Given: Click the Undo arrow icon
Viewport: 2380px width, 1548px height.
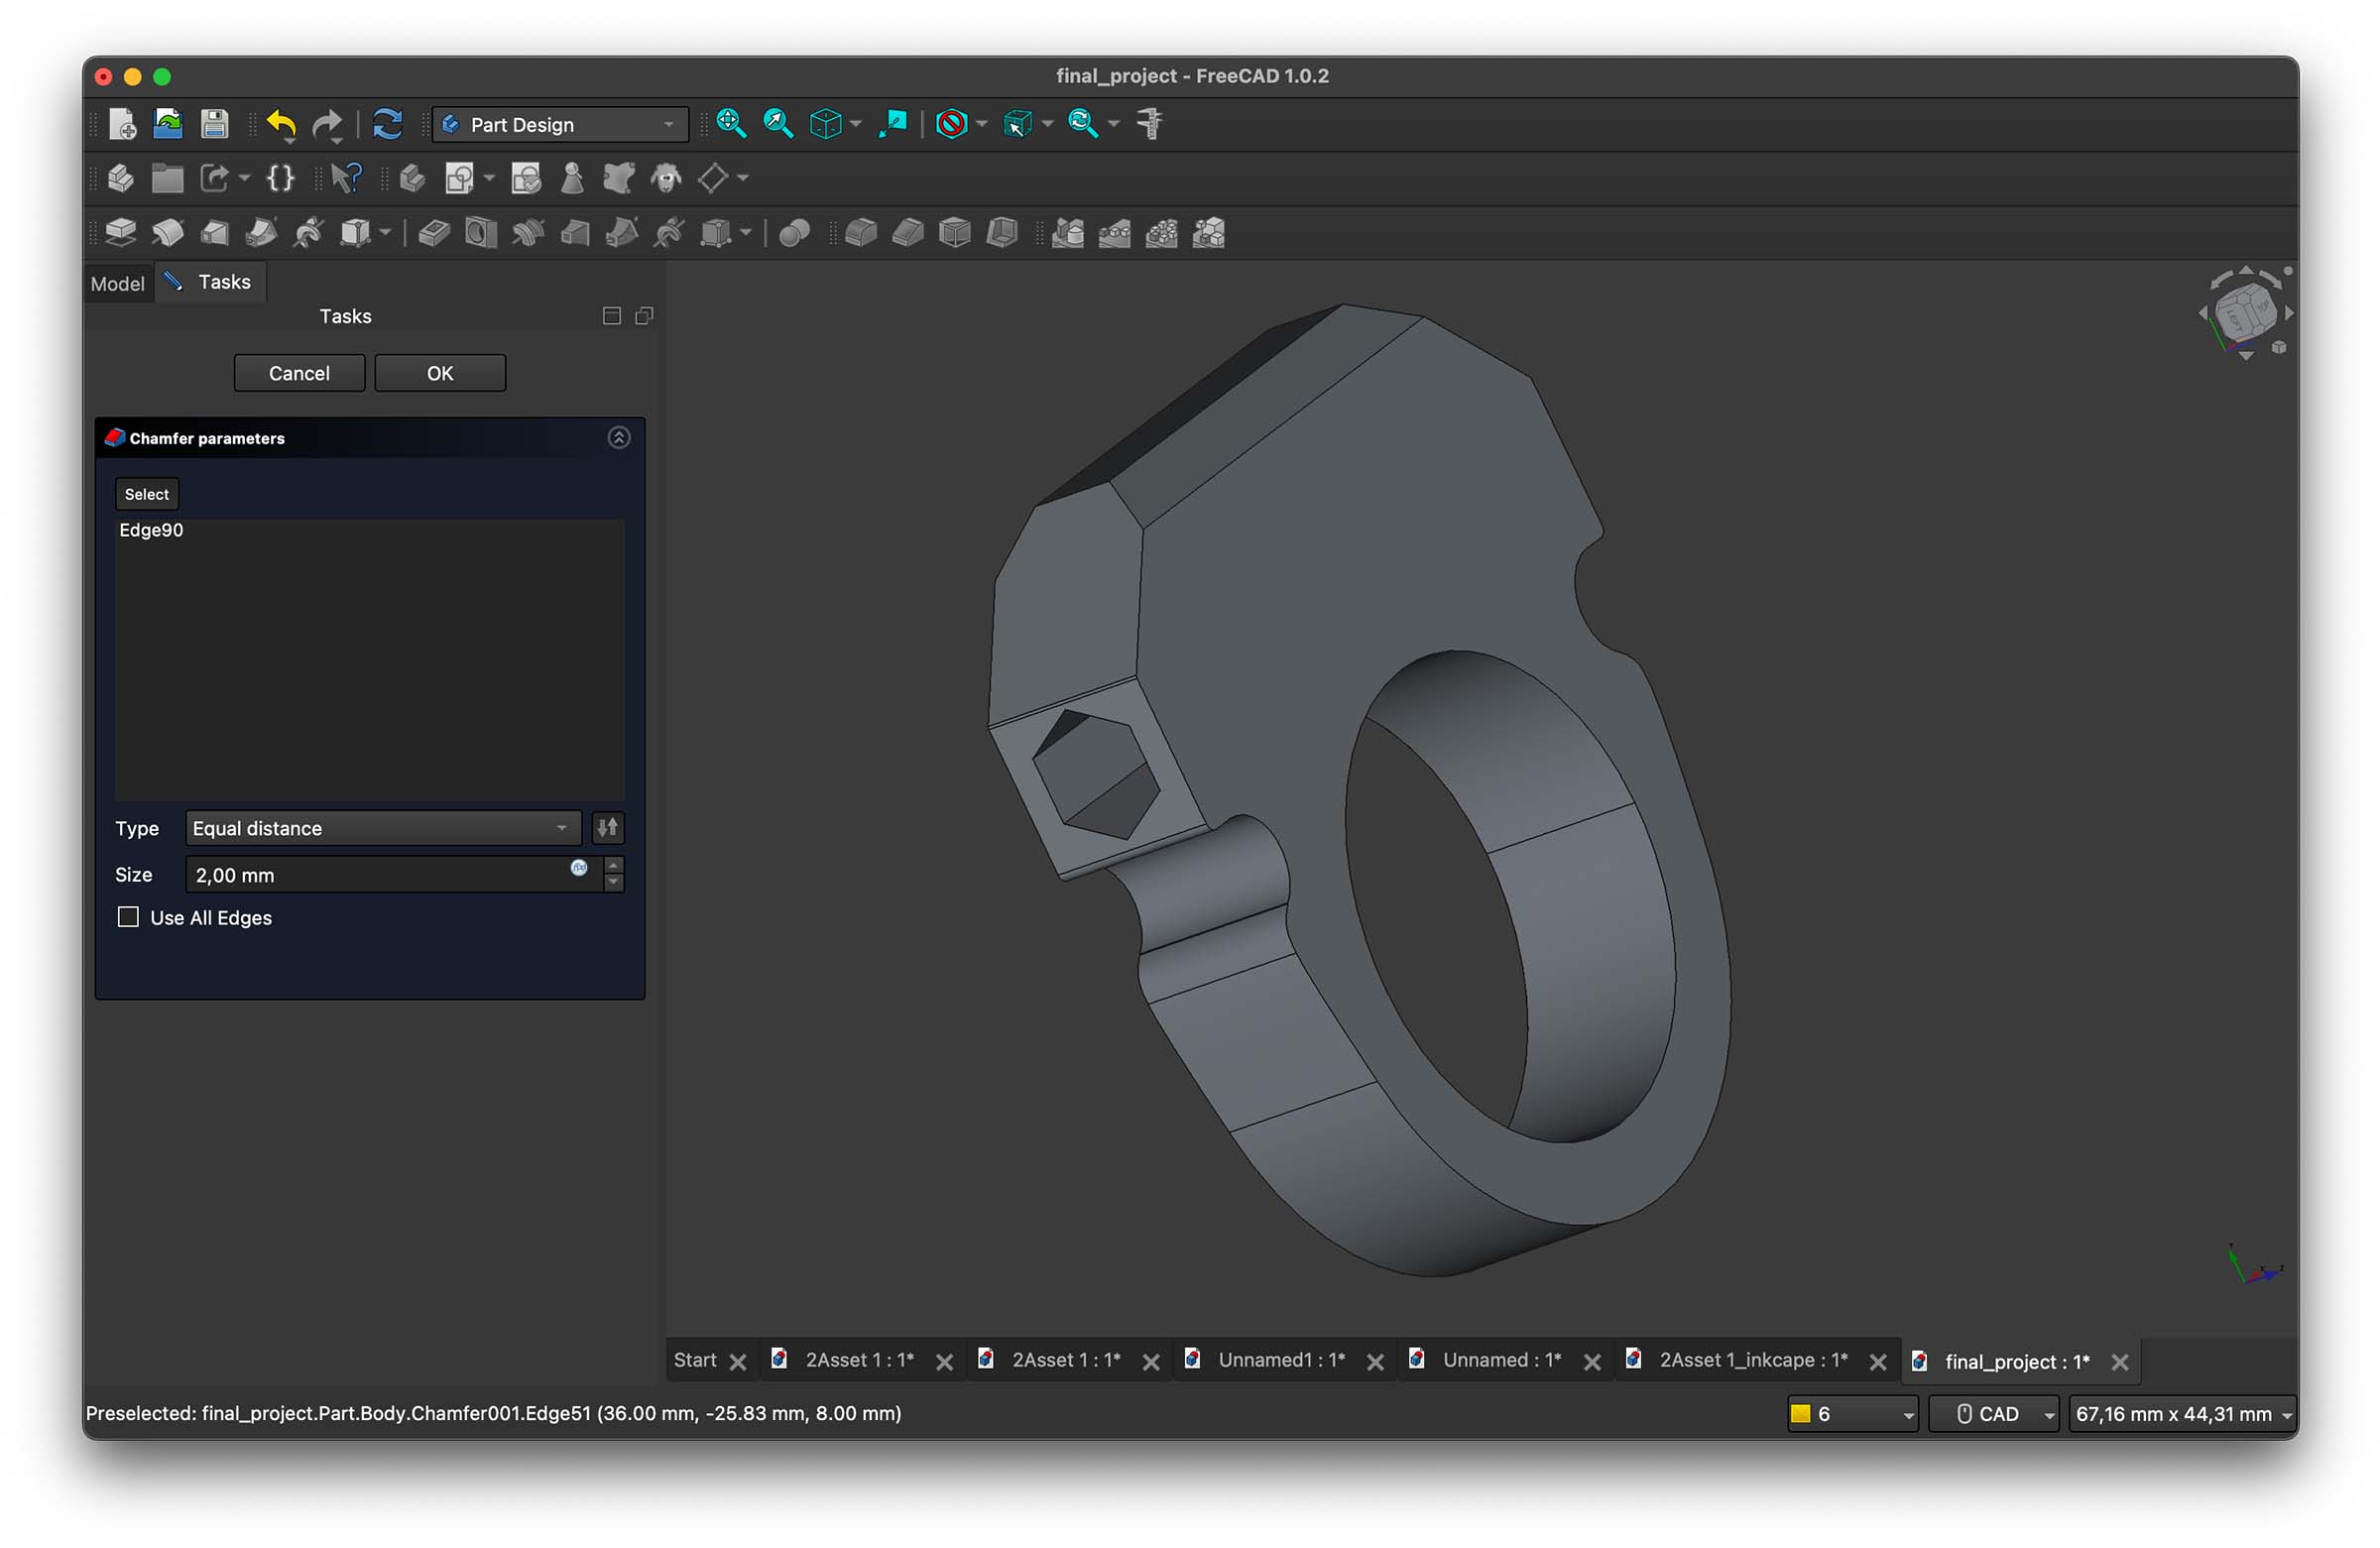Looking at the screenshot, I should click(x=281, y=124).
